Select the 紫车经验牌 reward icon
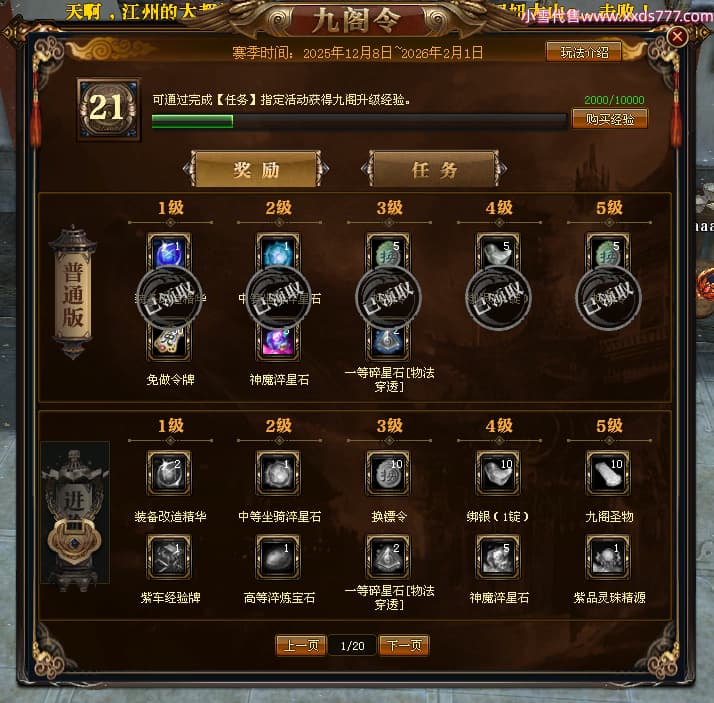Image resolution: width=714 pixels, height=703 pixels. [169, 557]
